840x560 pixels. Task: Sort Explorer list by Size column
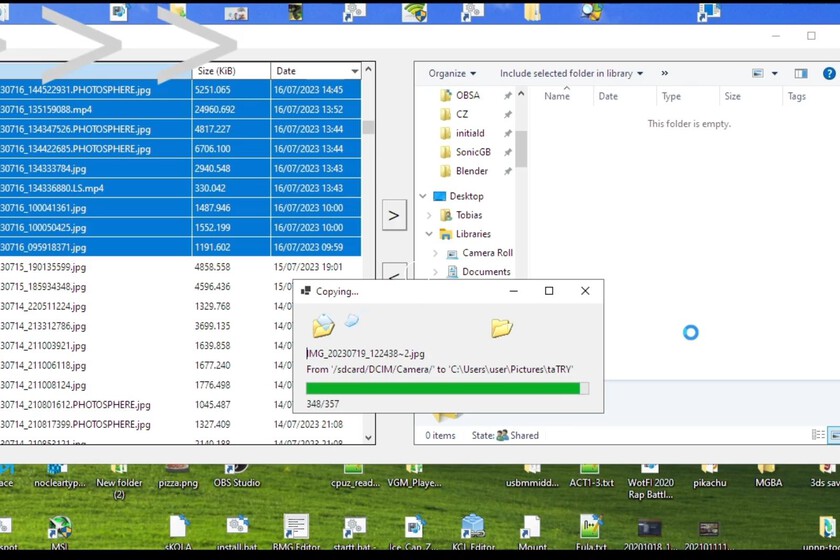pos(732,96)
